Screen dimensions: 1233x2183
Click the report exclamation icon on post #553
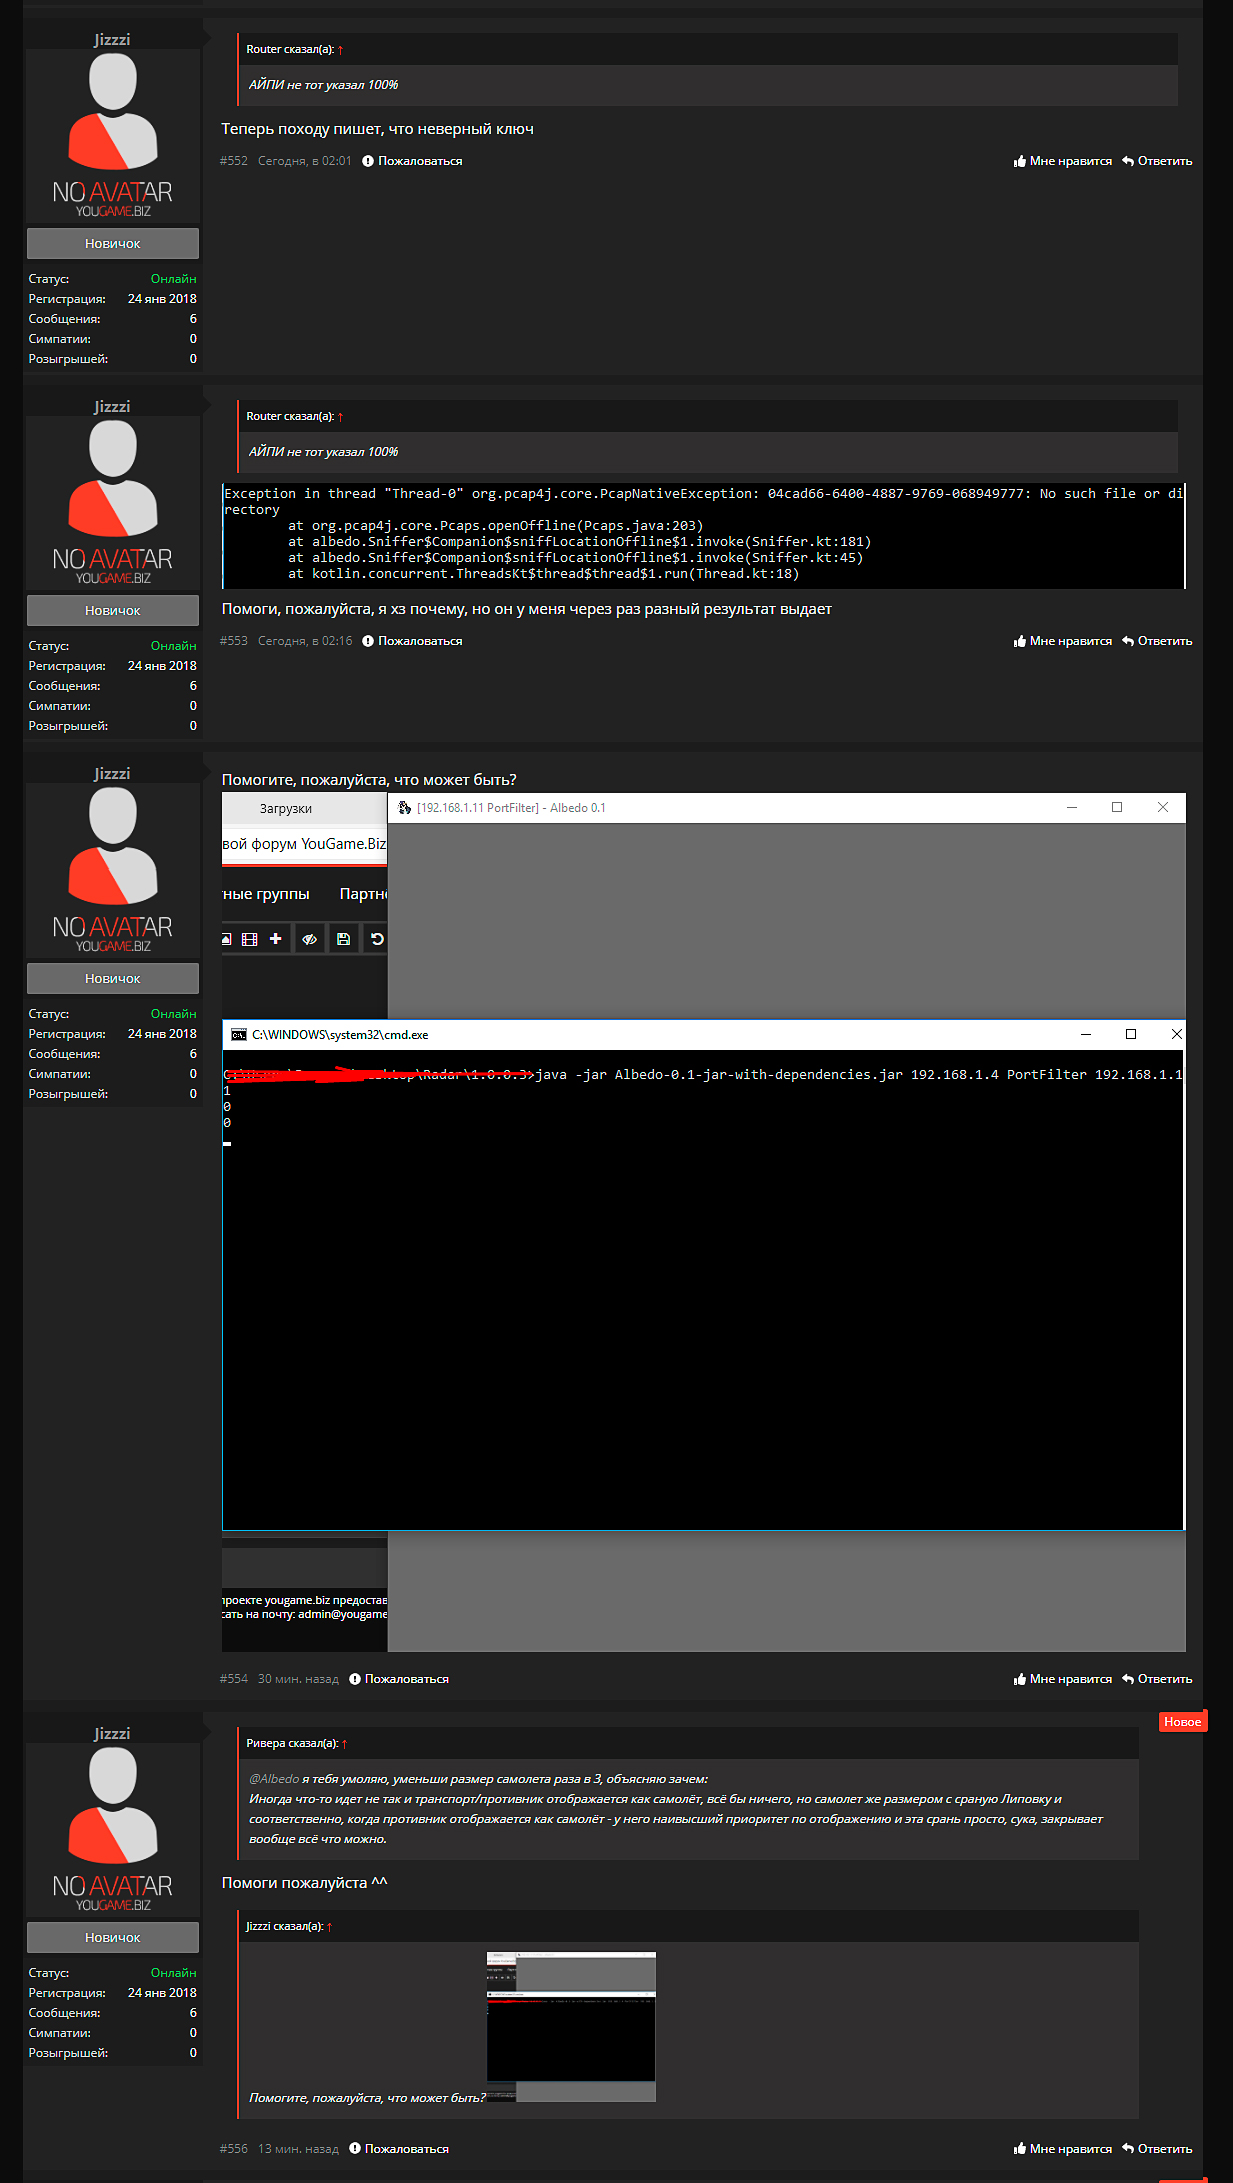(368, 641)
